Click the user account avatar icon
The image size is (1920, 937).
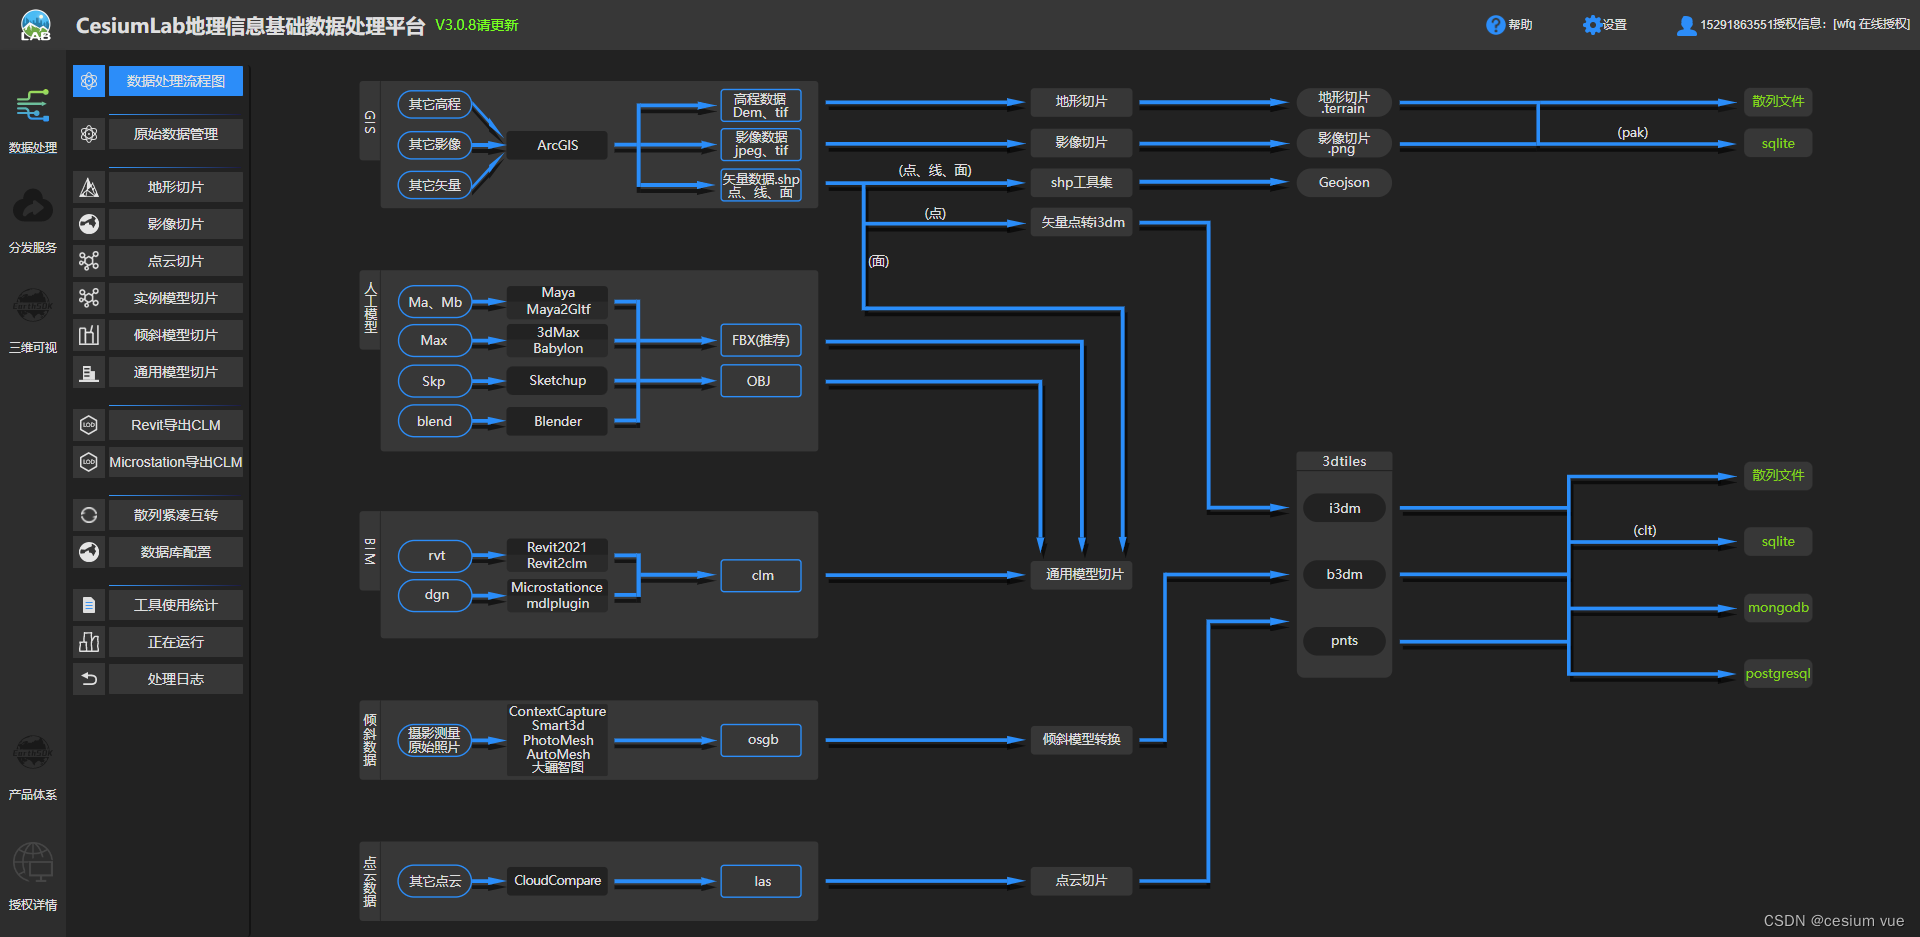click(x=1686, y=25)
